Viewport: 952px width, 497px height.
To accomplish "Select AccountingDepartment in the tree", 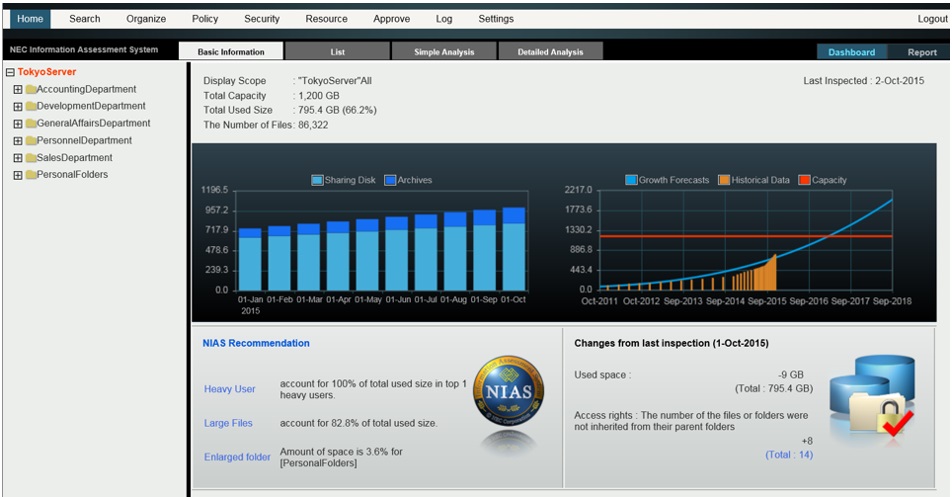I will click(x=86, y=89).
